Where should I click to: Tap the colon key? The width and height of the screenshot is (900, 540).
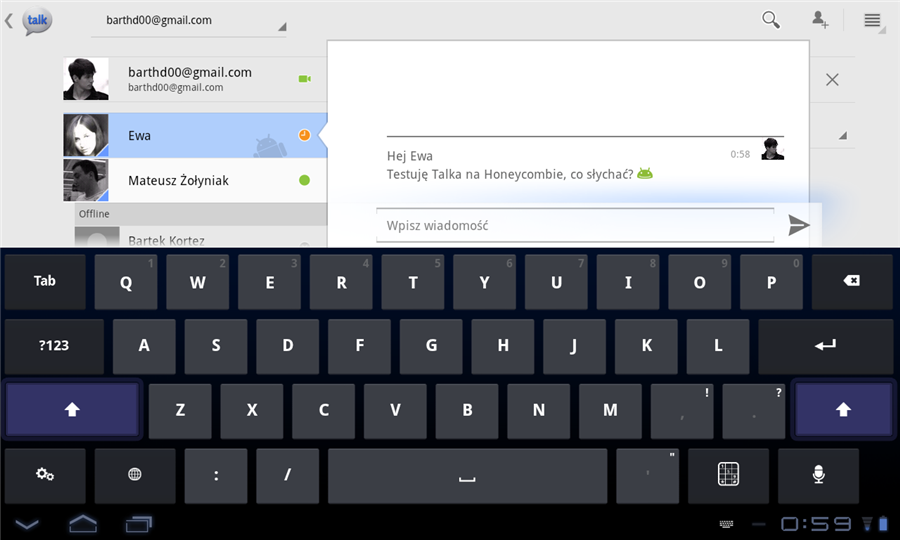[x=216, y=475]
